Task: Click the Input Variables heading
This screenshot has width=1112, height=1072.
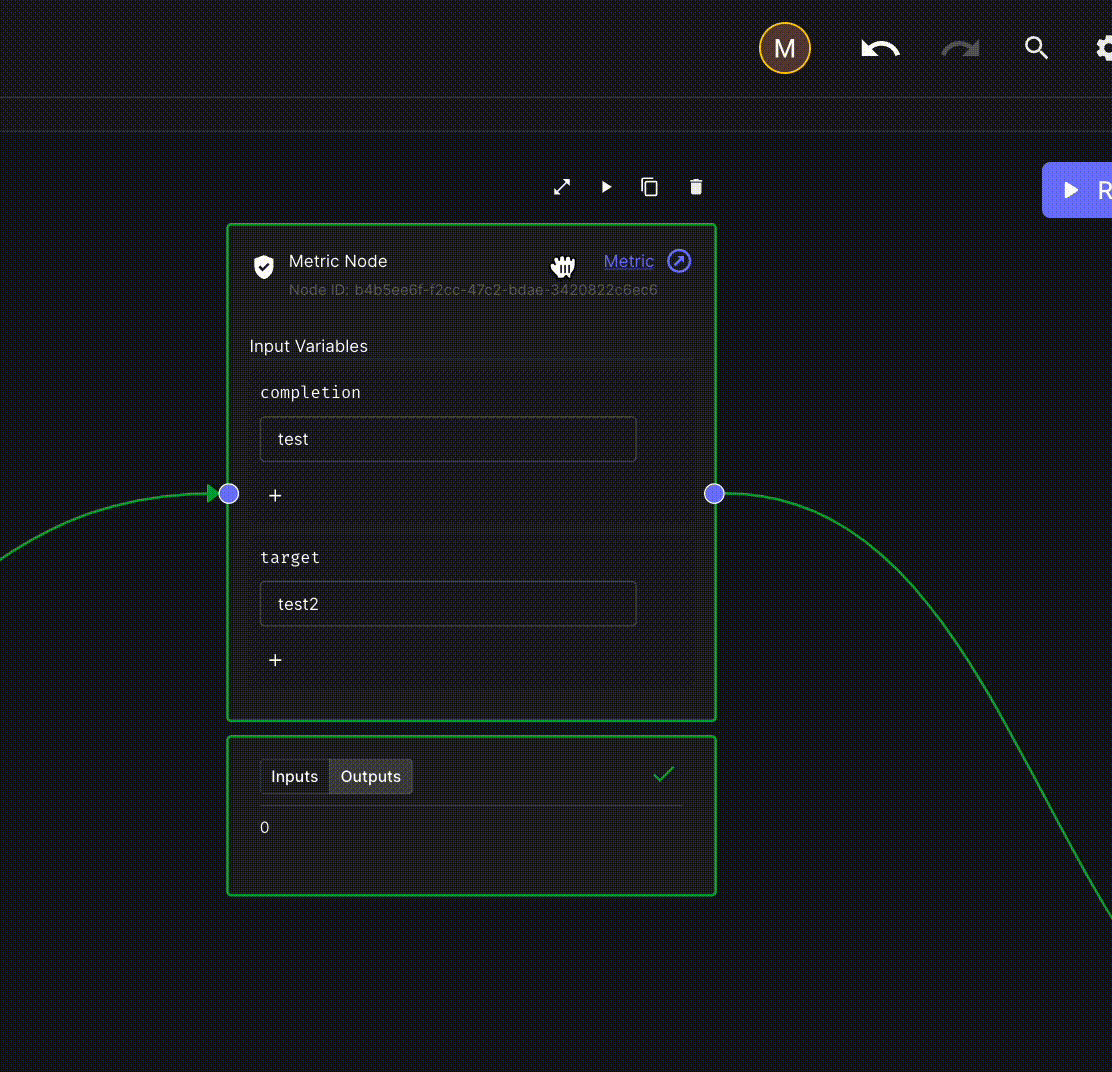Action: [x=308, y=346]
